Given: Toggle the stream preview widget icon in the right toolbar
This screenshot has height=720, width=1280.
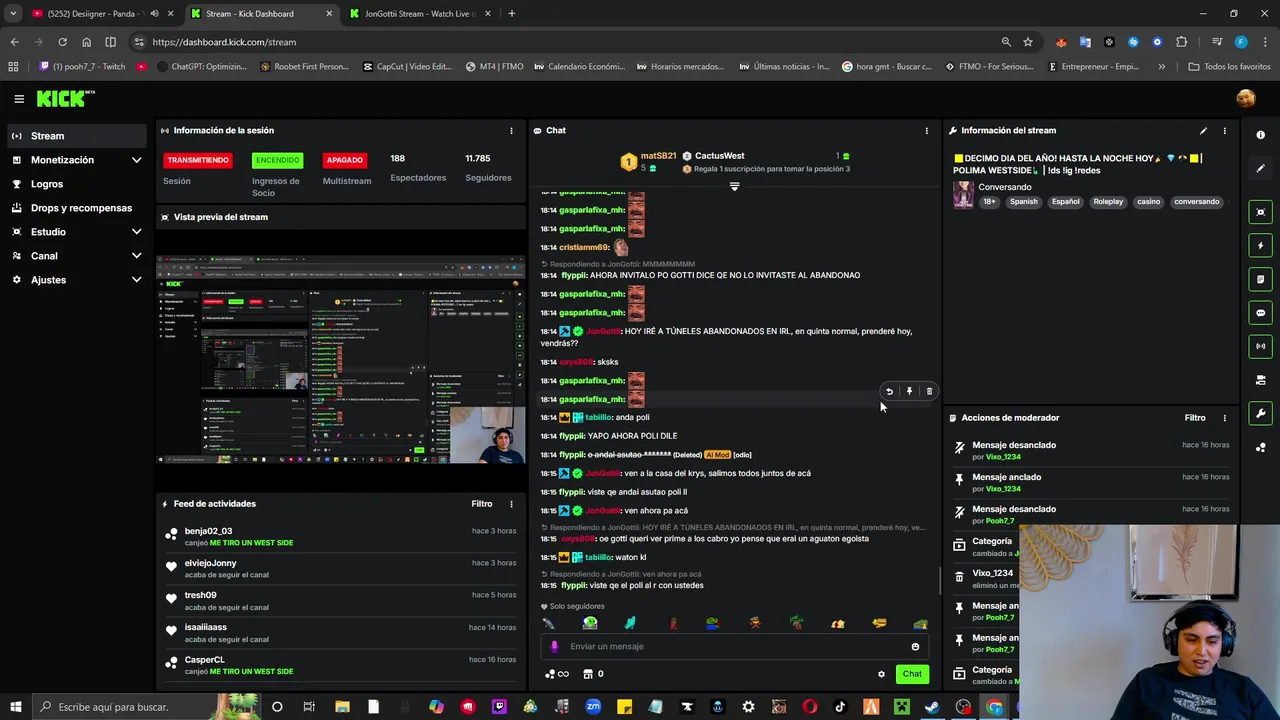Looking at the screenshot, I should click(1260, 212).
